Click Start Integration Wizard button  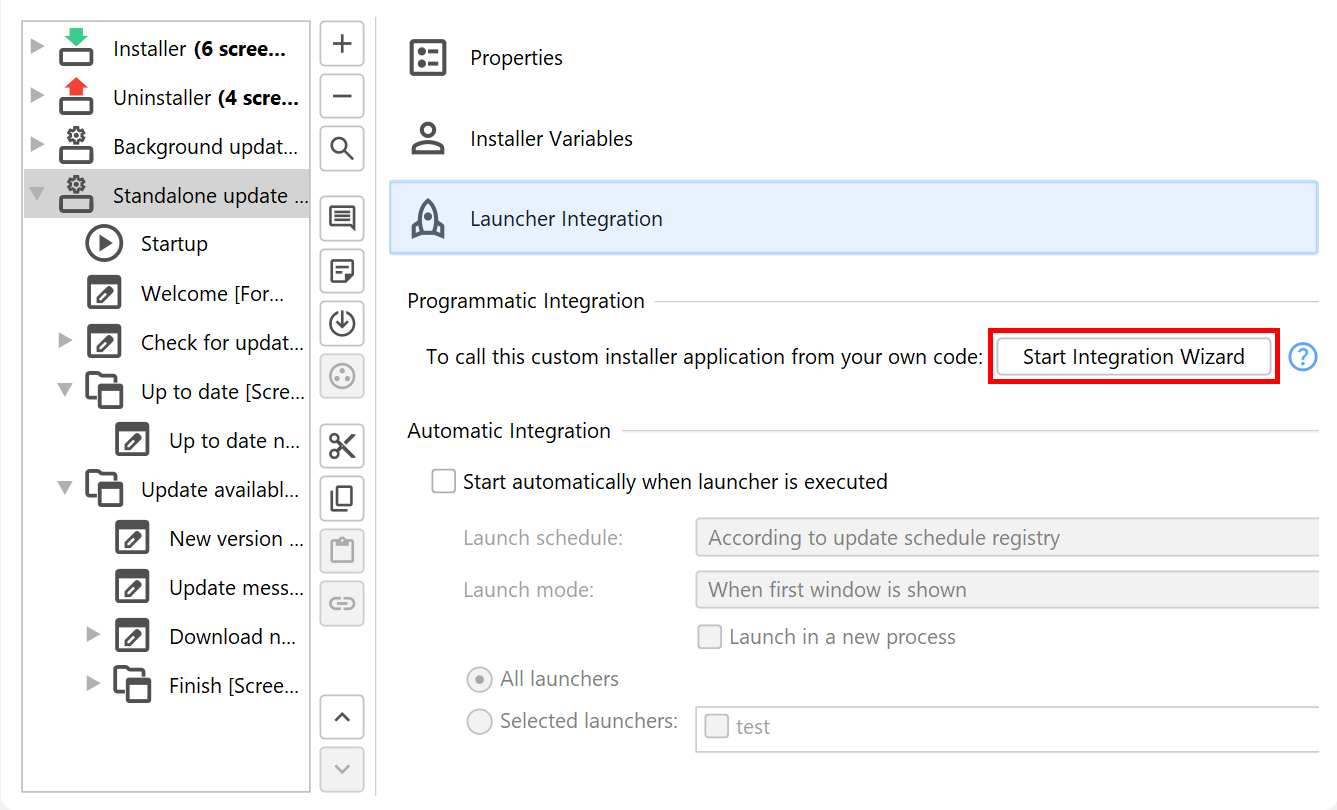click(x=1133, y=357)
